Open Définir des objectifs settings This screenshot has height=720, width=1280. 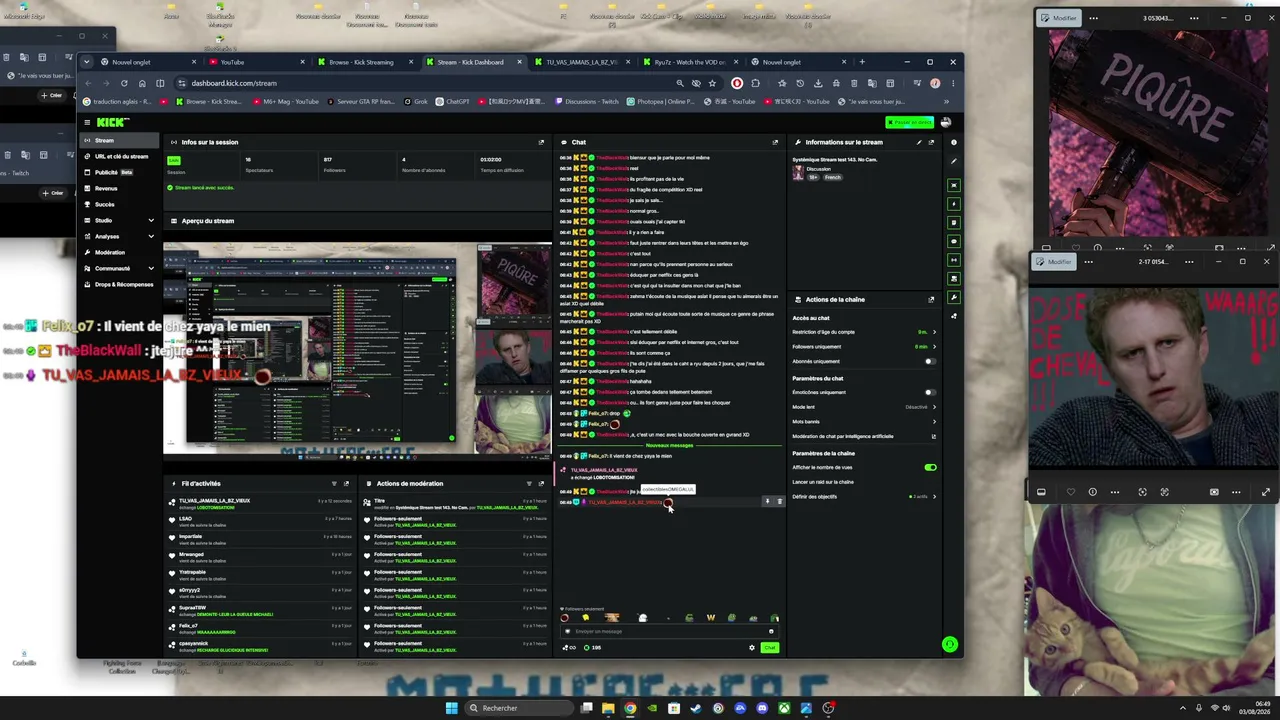pos(864,497)
